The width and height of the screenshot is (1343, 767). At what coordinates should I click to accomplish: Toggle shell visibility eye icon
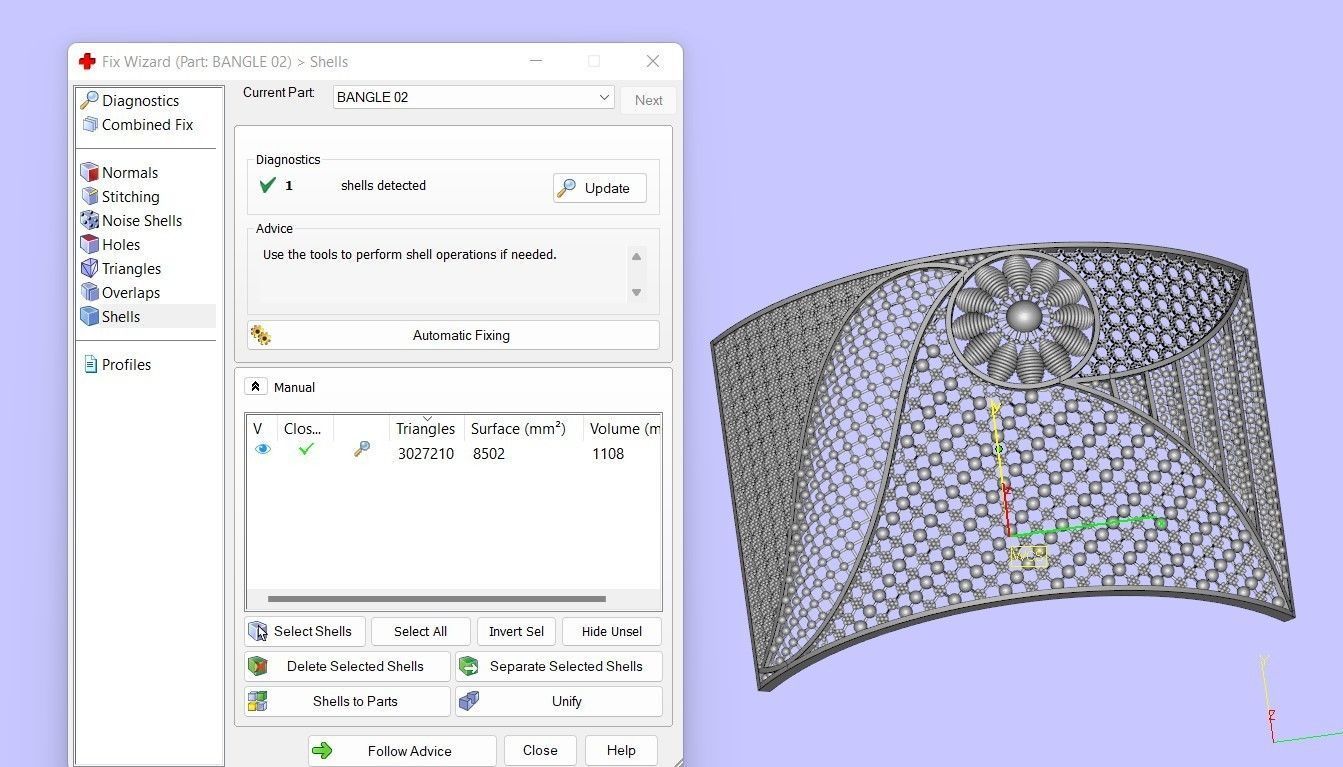[x=262, y=450]
